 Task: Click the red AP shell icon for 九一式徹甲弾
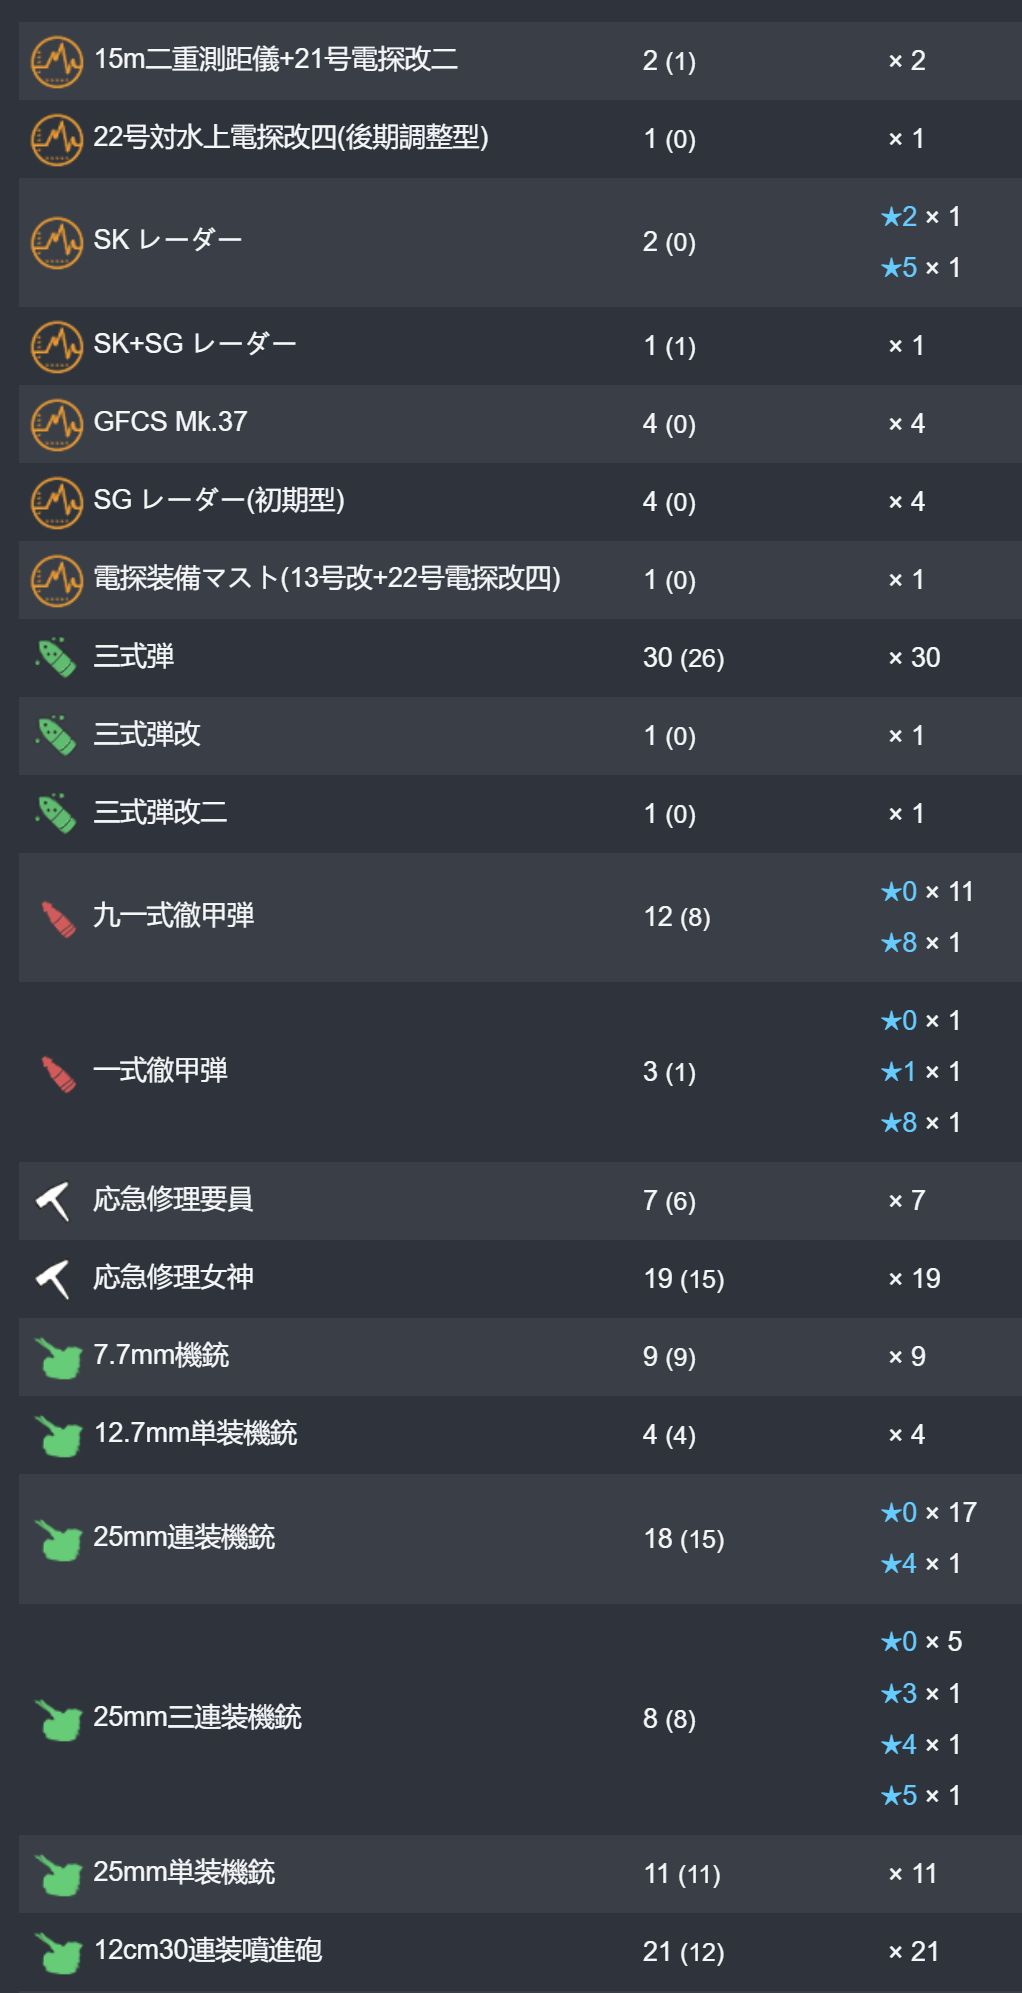(x=58, y=918)
